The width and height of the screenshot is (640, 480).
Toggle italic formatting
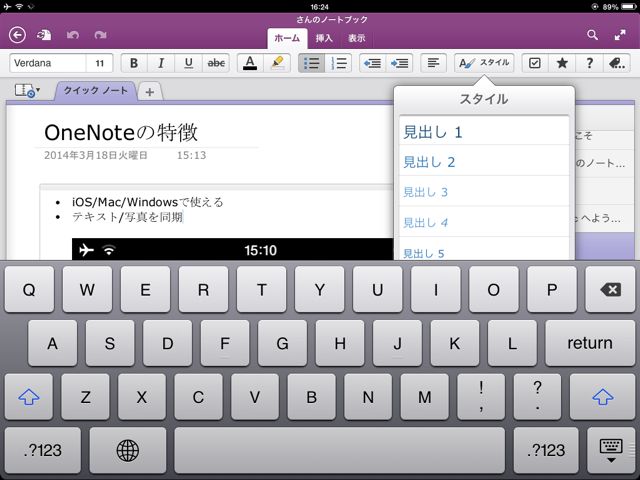161,63
